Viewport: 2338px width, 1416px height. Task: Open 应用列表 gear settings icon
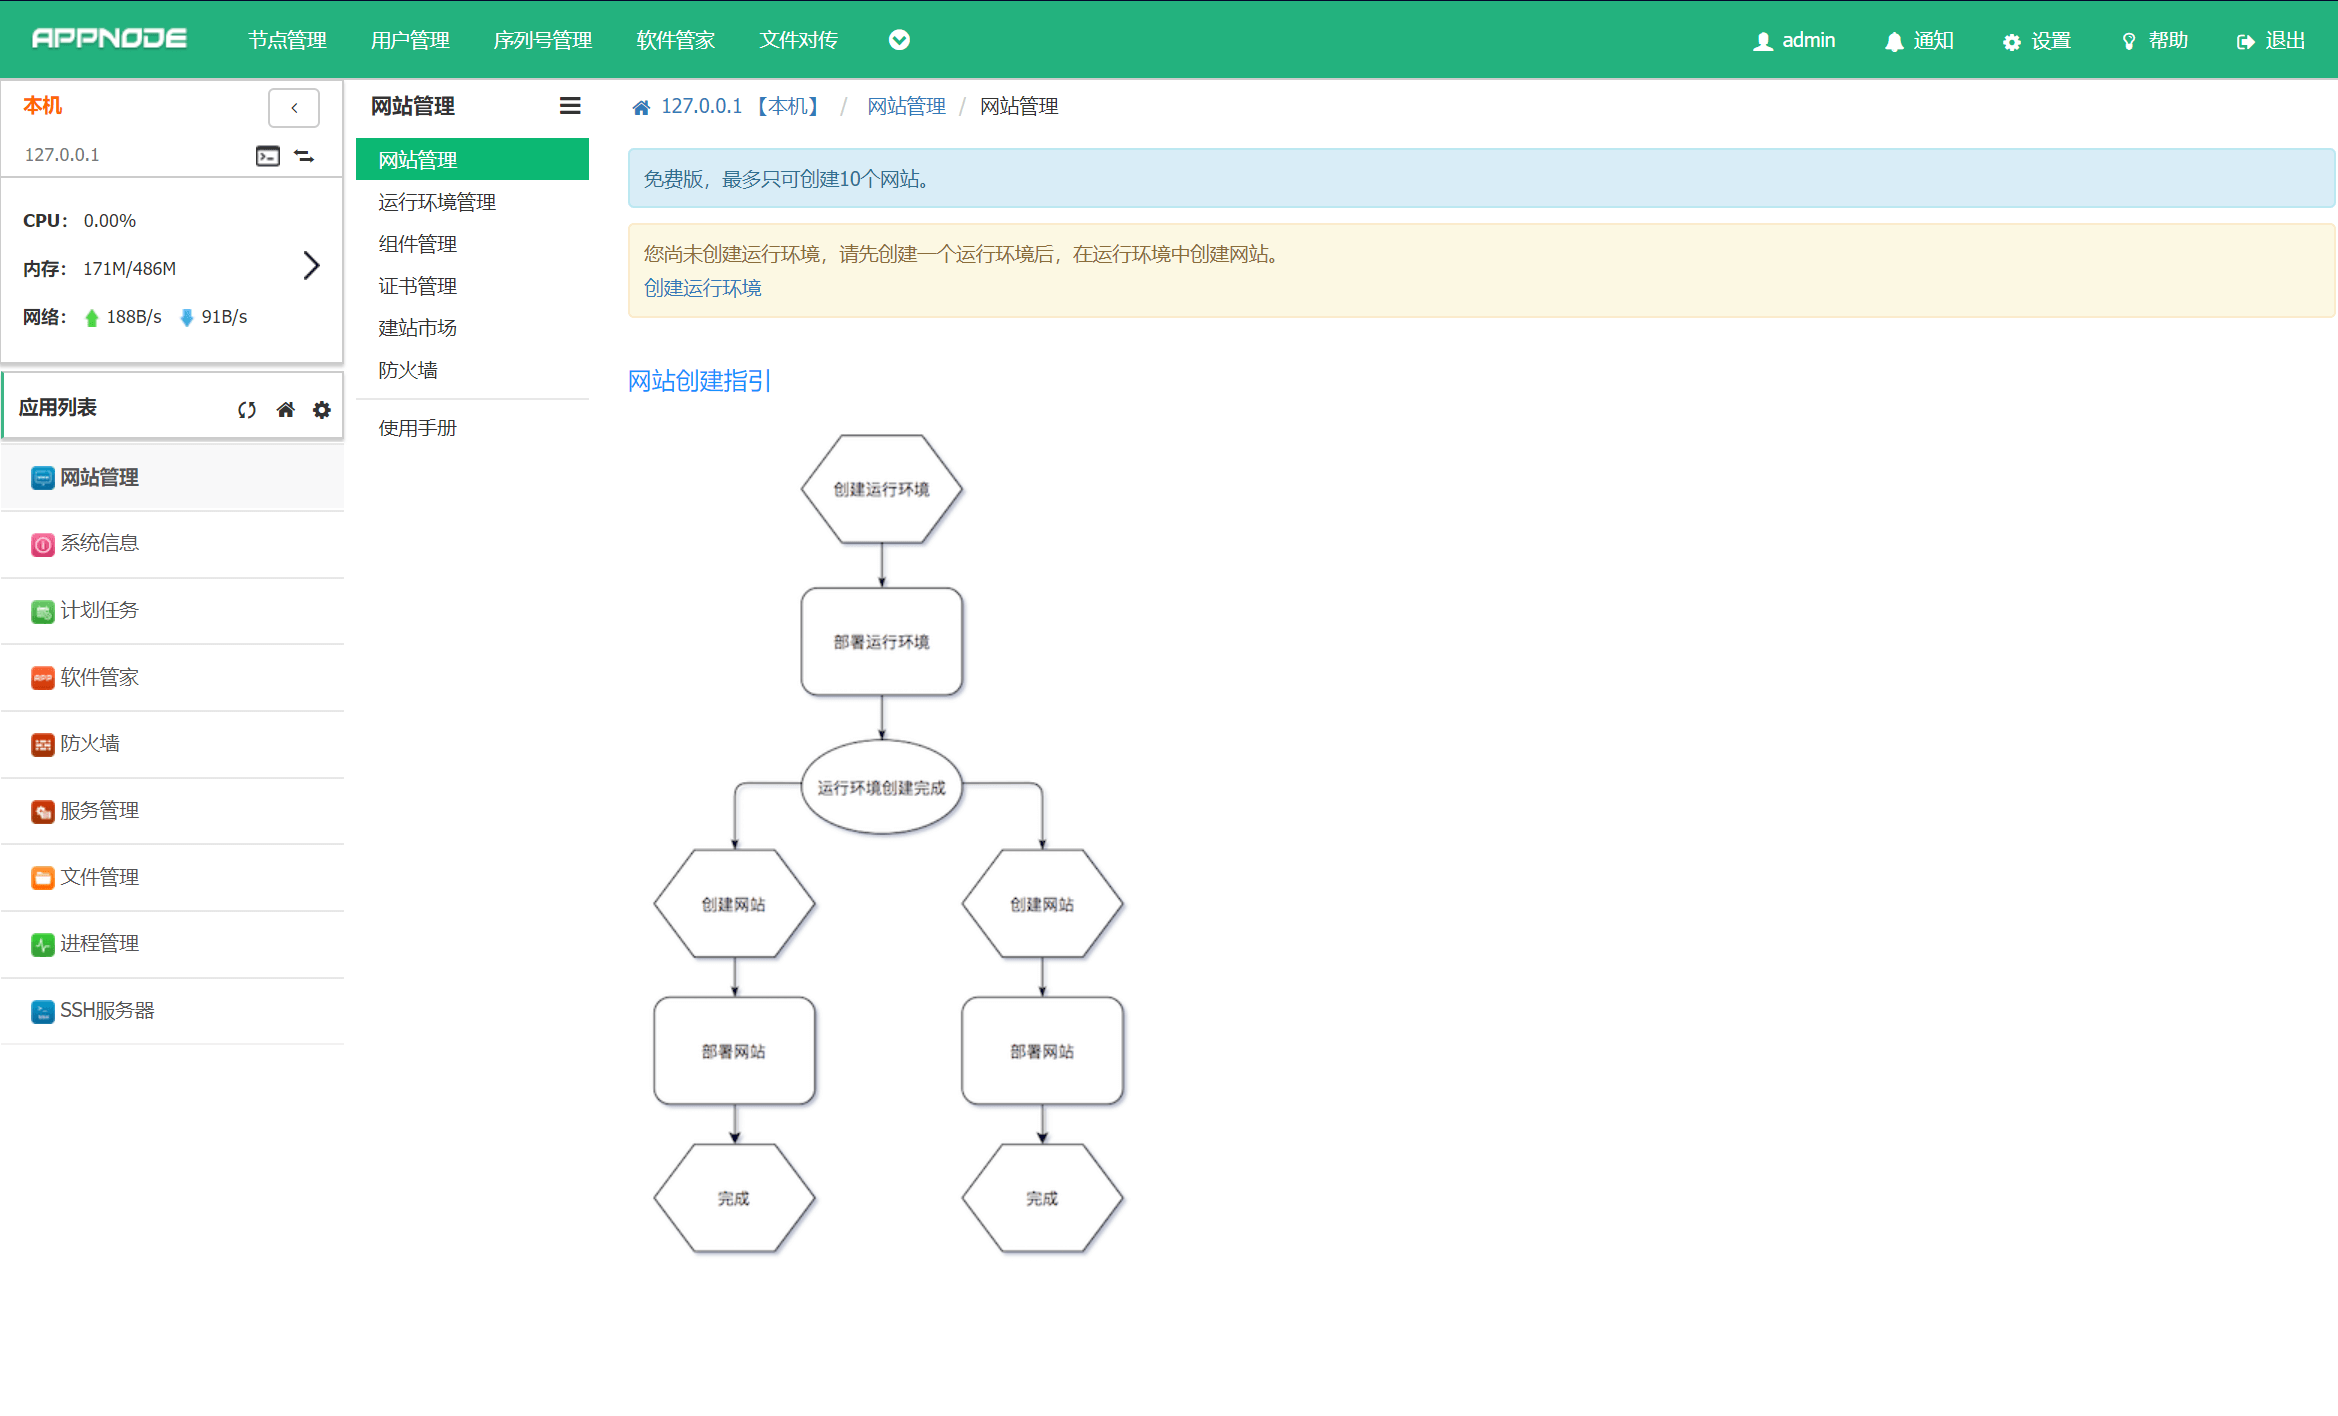tap(322, 410)
